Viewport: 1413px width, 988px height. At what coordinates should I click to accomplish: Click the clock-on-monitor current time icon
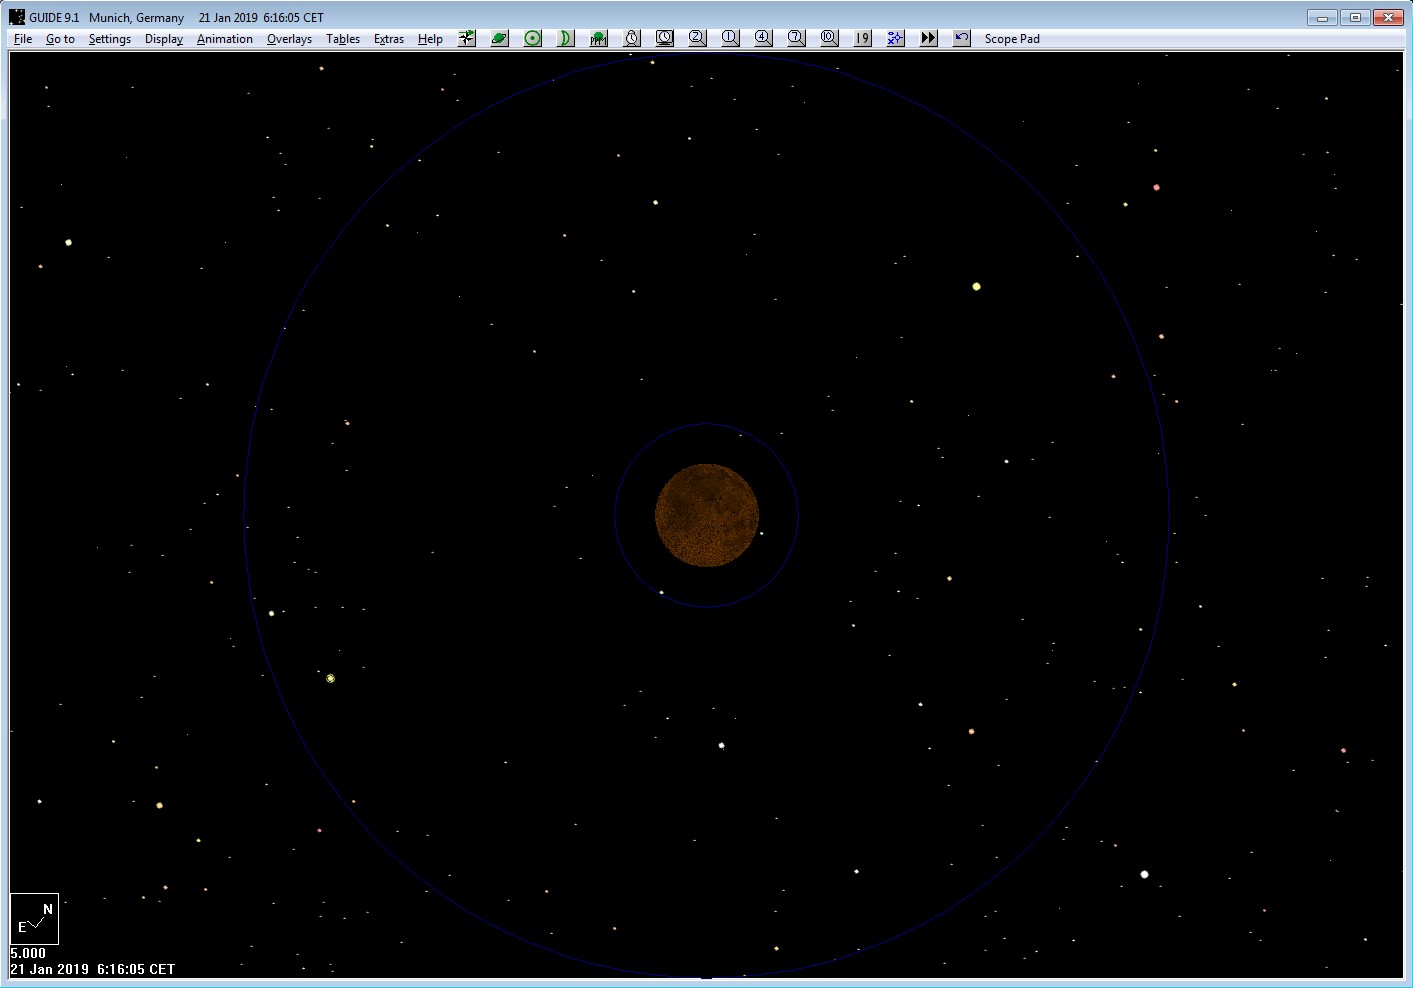[665, 38]
